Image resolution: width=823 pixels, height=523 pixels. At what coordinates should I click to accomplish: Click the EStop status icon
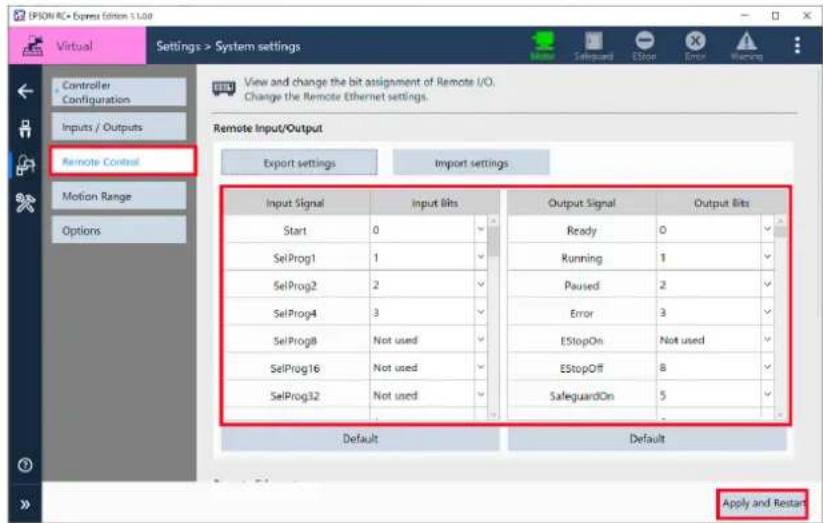(x=644, y=46)
